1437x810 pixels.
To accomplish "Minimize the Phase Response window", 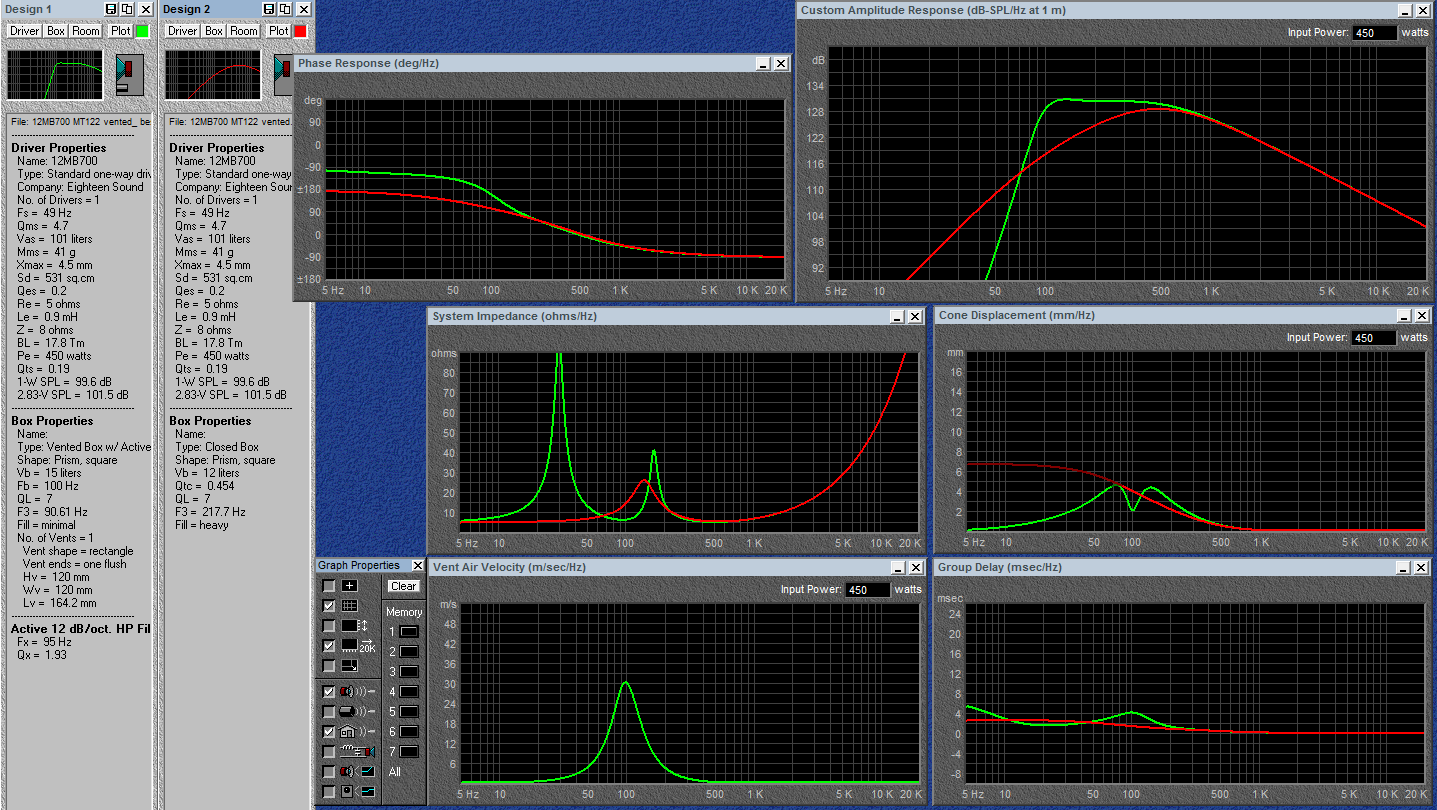I will coord(763,64).
